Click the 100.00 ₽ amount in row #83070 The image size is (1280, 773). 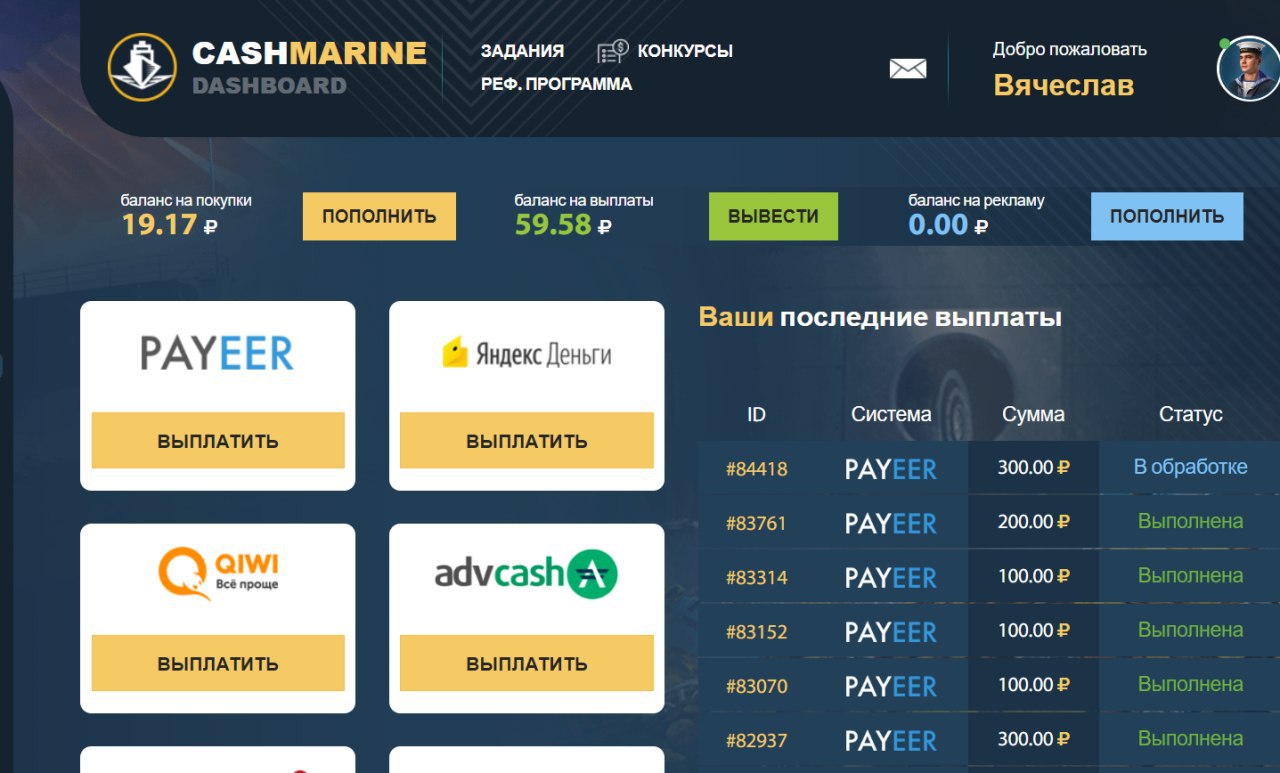[x=1034, y=685]
